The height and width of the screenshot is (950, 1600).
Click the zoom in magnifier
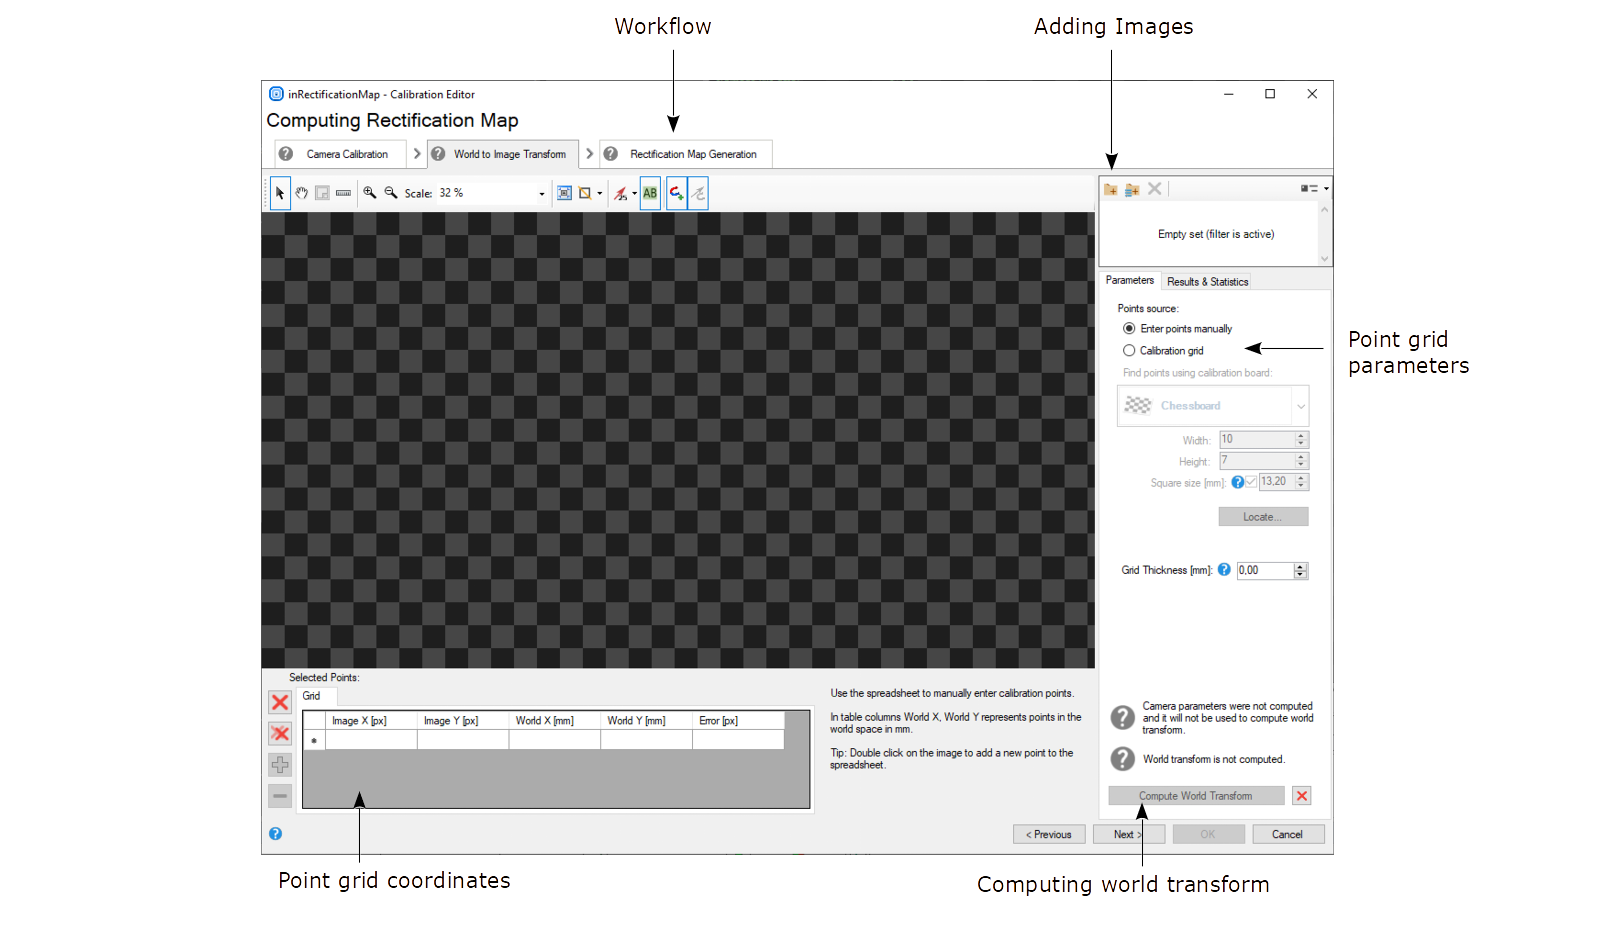[370, 193]
